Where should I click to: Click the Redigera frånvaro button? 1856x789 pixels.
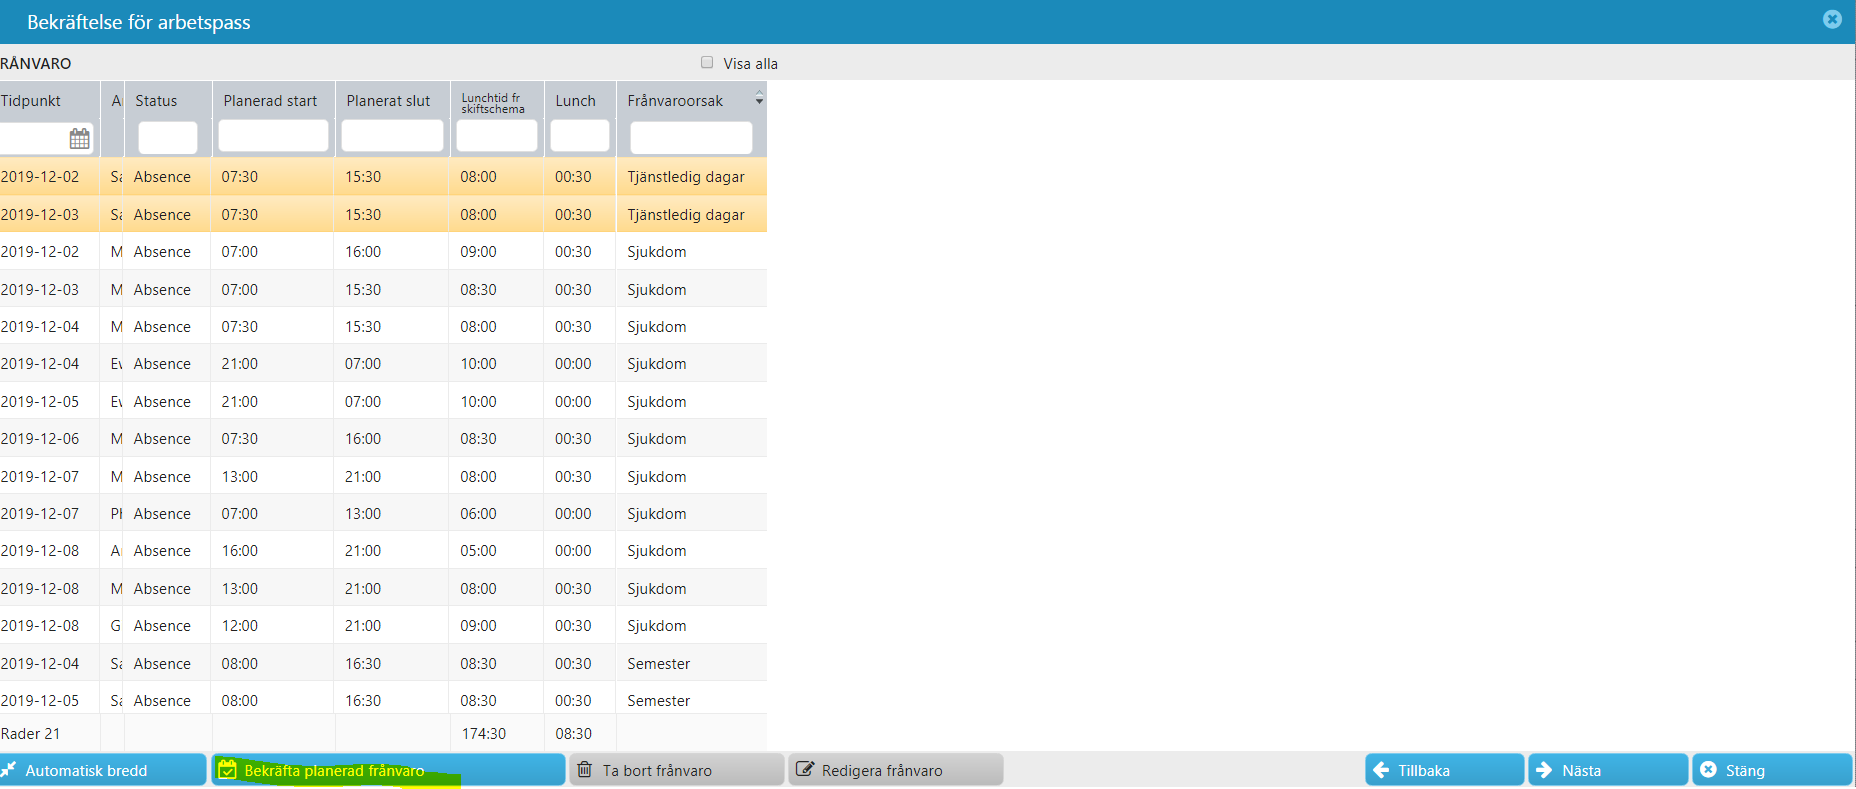tap(896, 770)
